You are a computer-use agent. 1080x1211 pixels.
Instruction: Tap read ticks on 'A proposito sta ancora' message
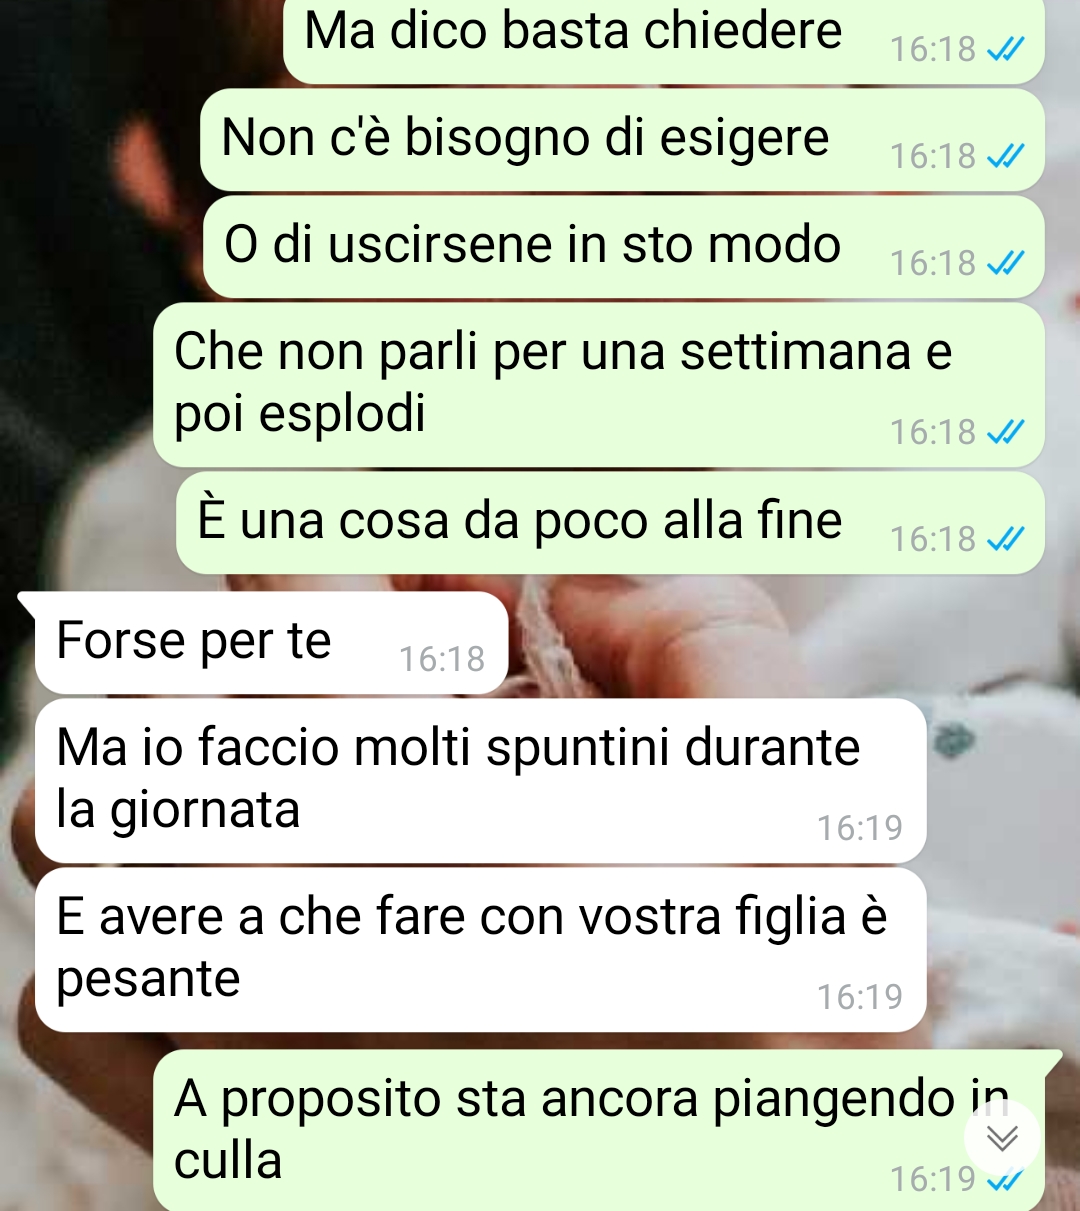point(1005,1180)
